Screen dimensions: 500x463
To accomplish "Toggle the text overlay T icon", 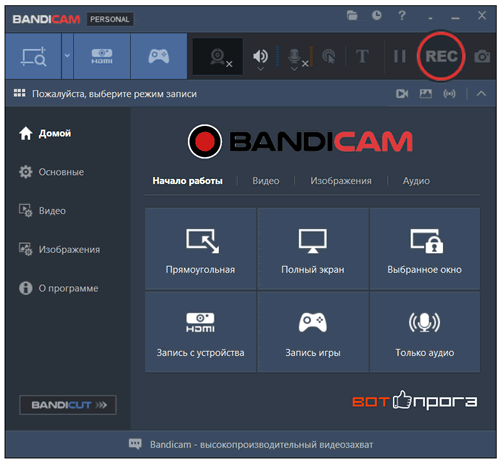I will coord(362,56).
